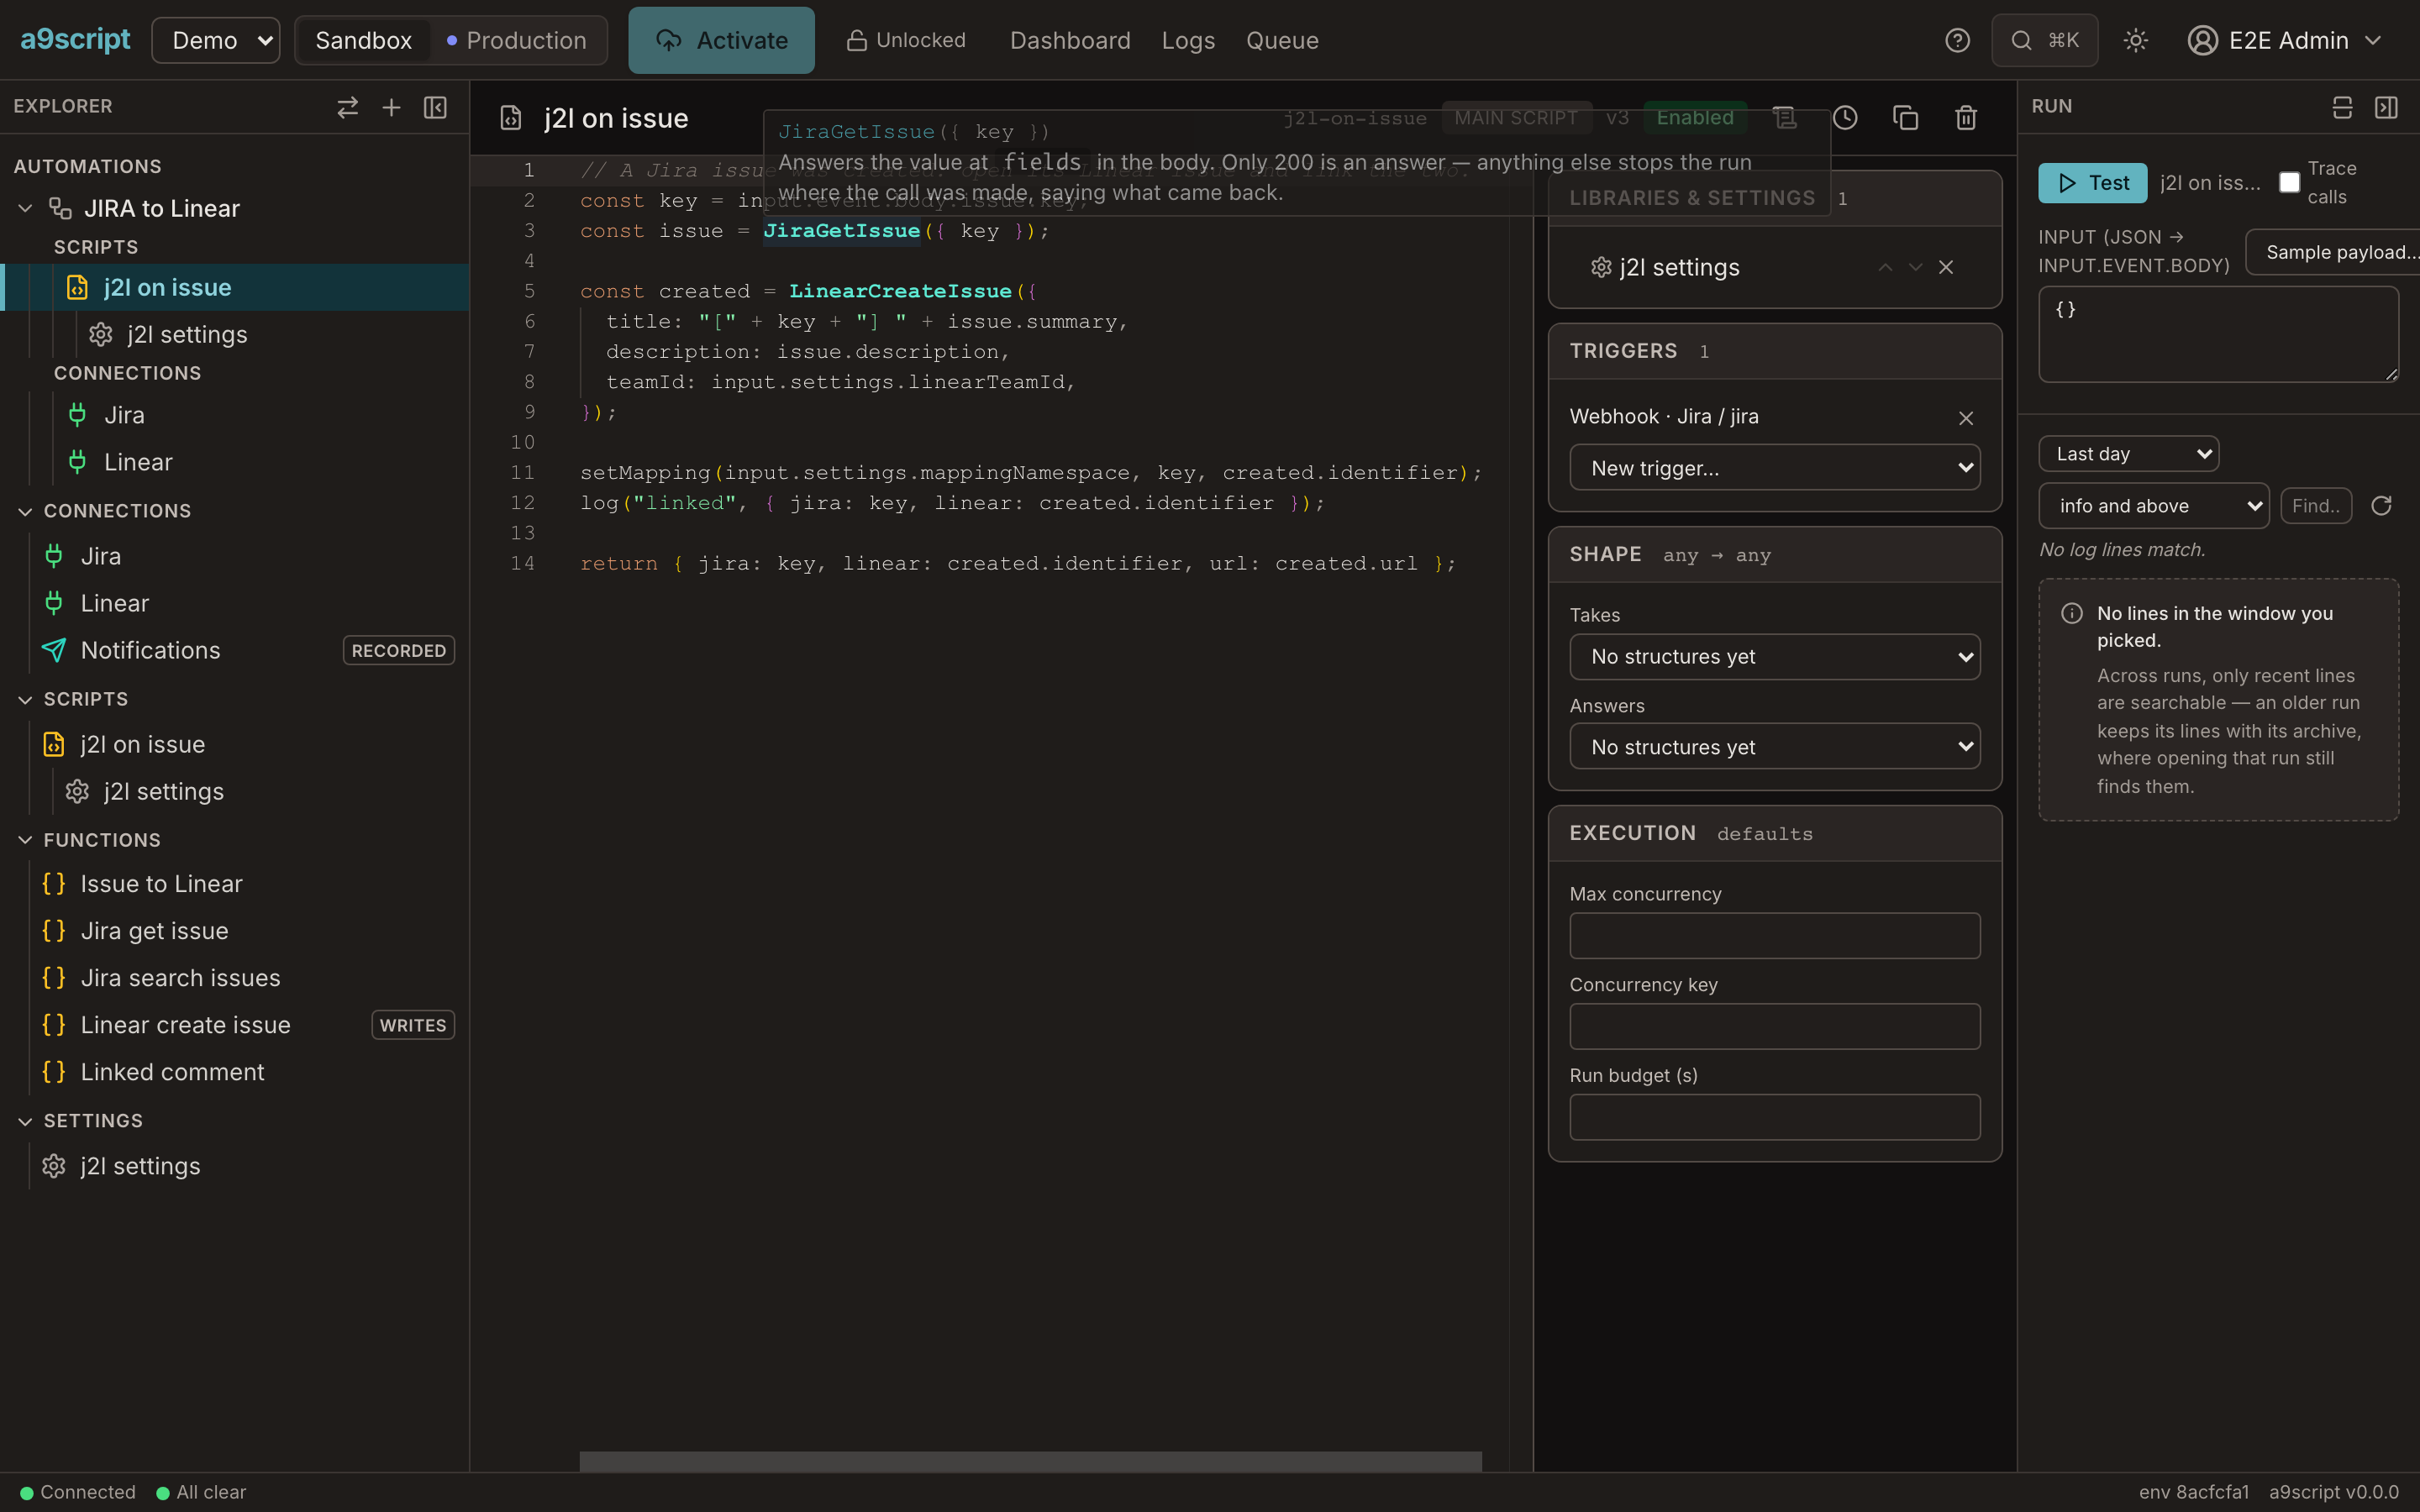Click the Explorer add new plus icon
Screen dimensions: 2420x1512
391,107
